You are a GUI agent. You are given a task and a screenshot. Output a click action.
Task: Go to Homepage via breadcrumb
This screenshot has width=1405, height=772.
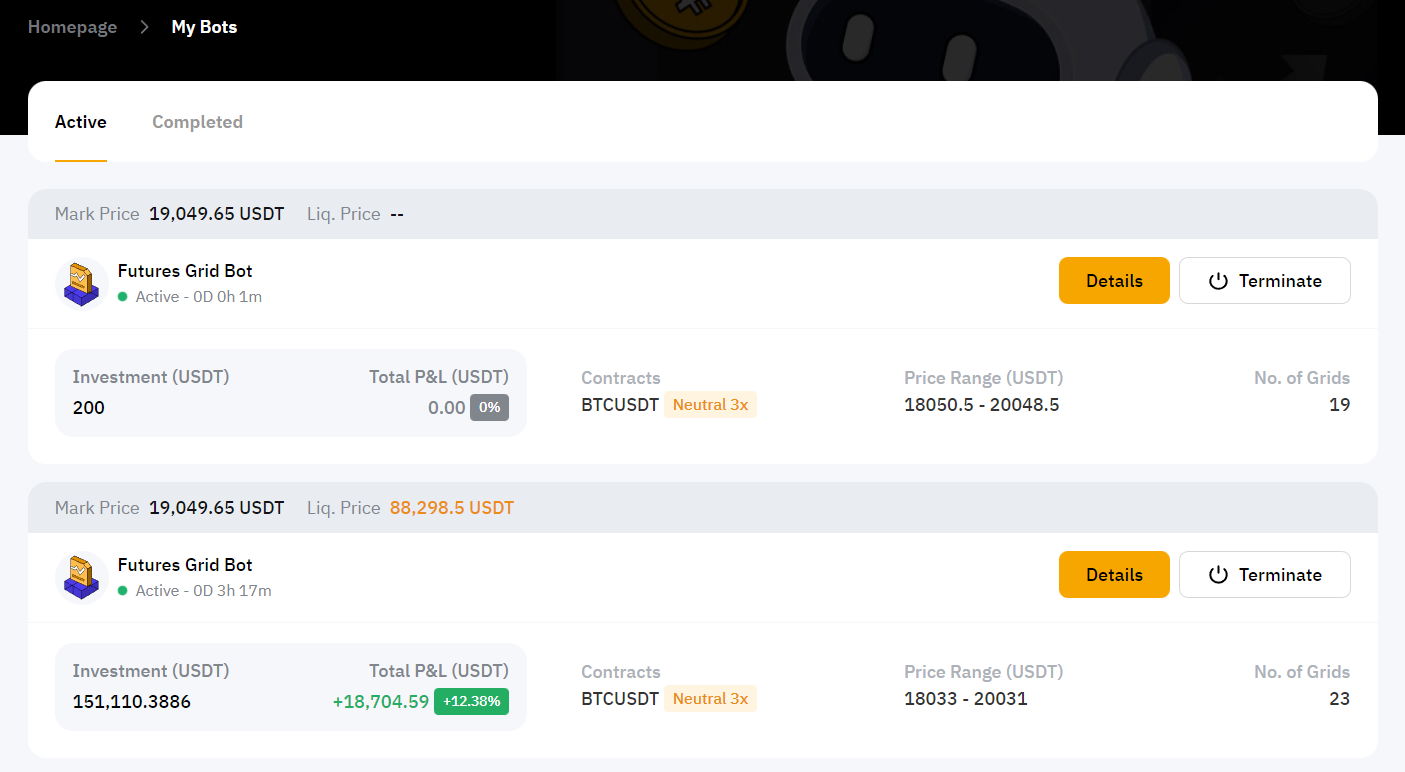point(72,27)
